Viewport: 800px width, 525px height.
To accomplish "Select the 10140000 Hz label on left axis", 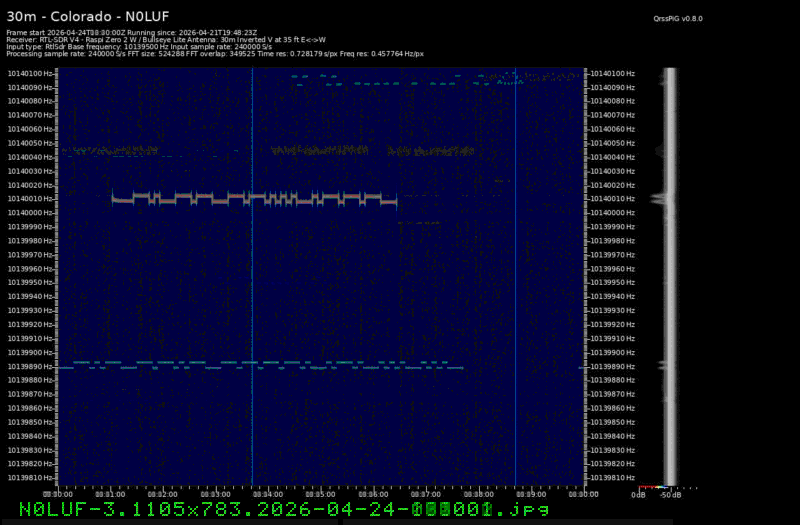I will coord(31,212).
